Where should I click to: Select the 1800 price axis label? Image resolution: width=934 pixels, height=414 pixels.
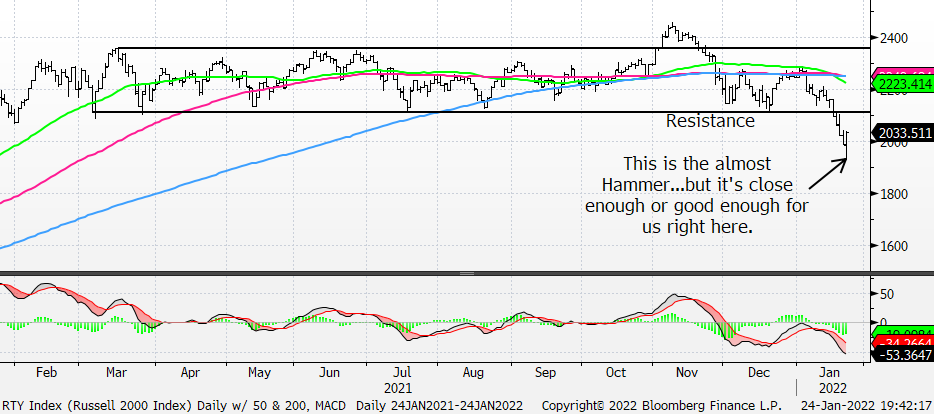pos(895,194)
